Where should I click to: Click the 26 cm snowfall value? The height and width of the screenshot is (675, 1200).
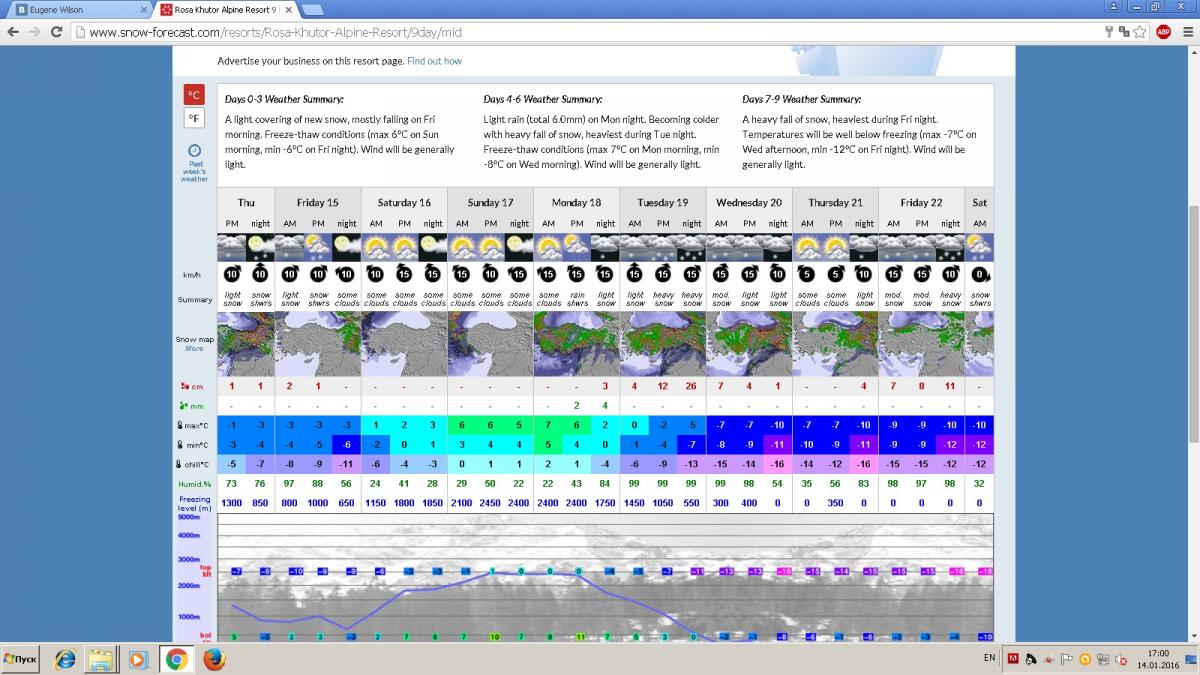[x=692, y=386]
